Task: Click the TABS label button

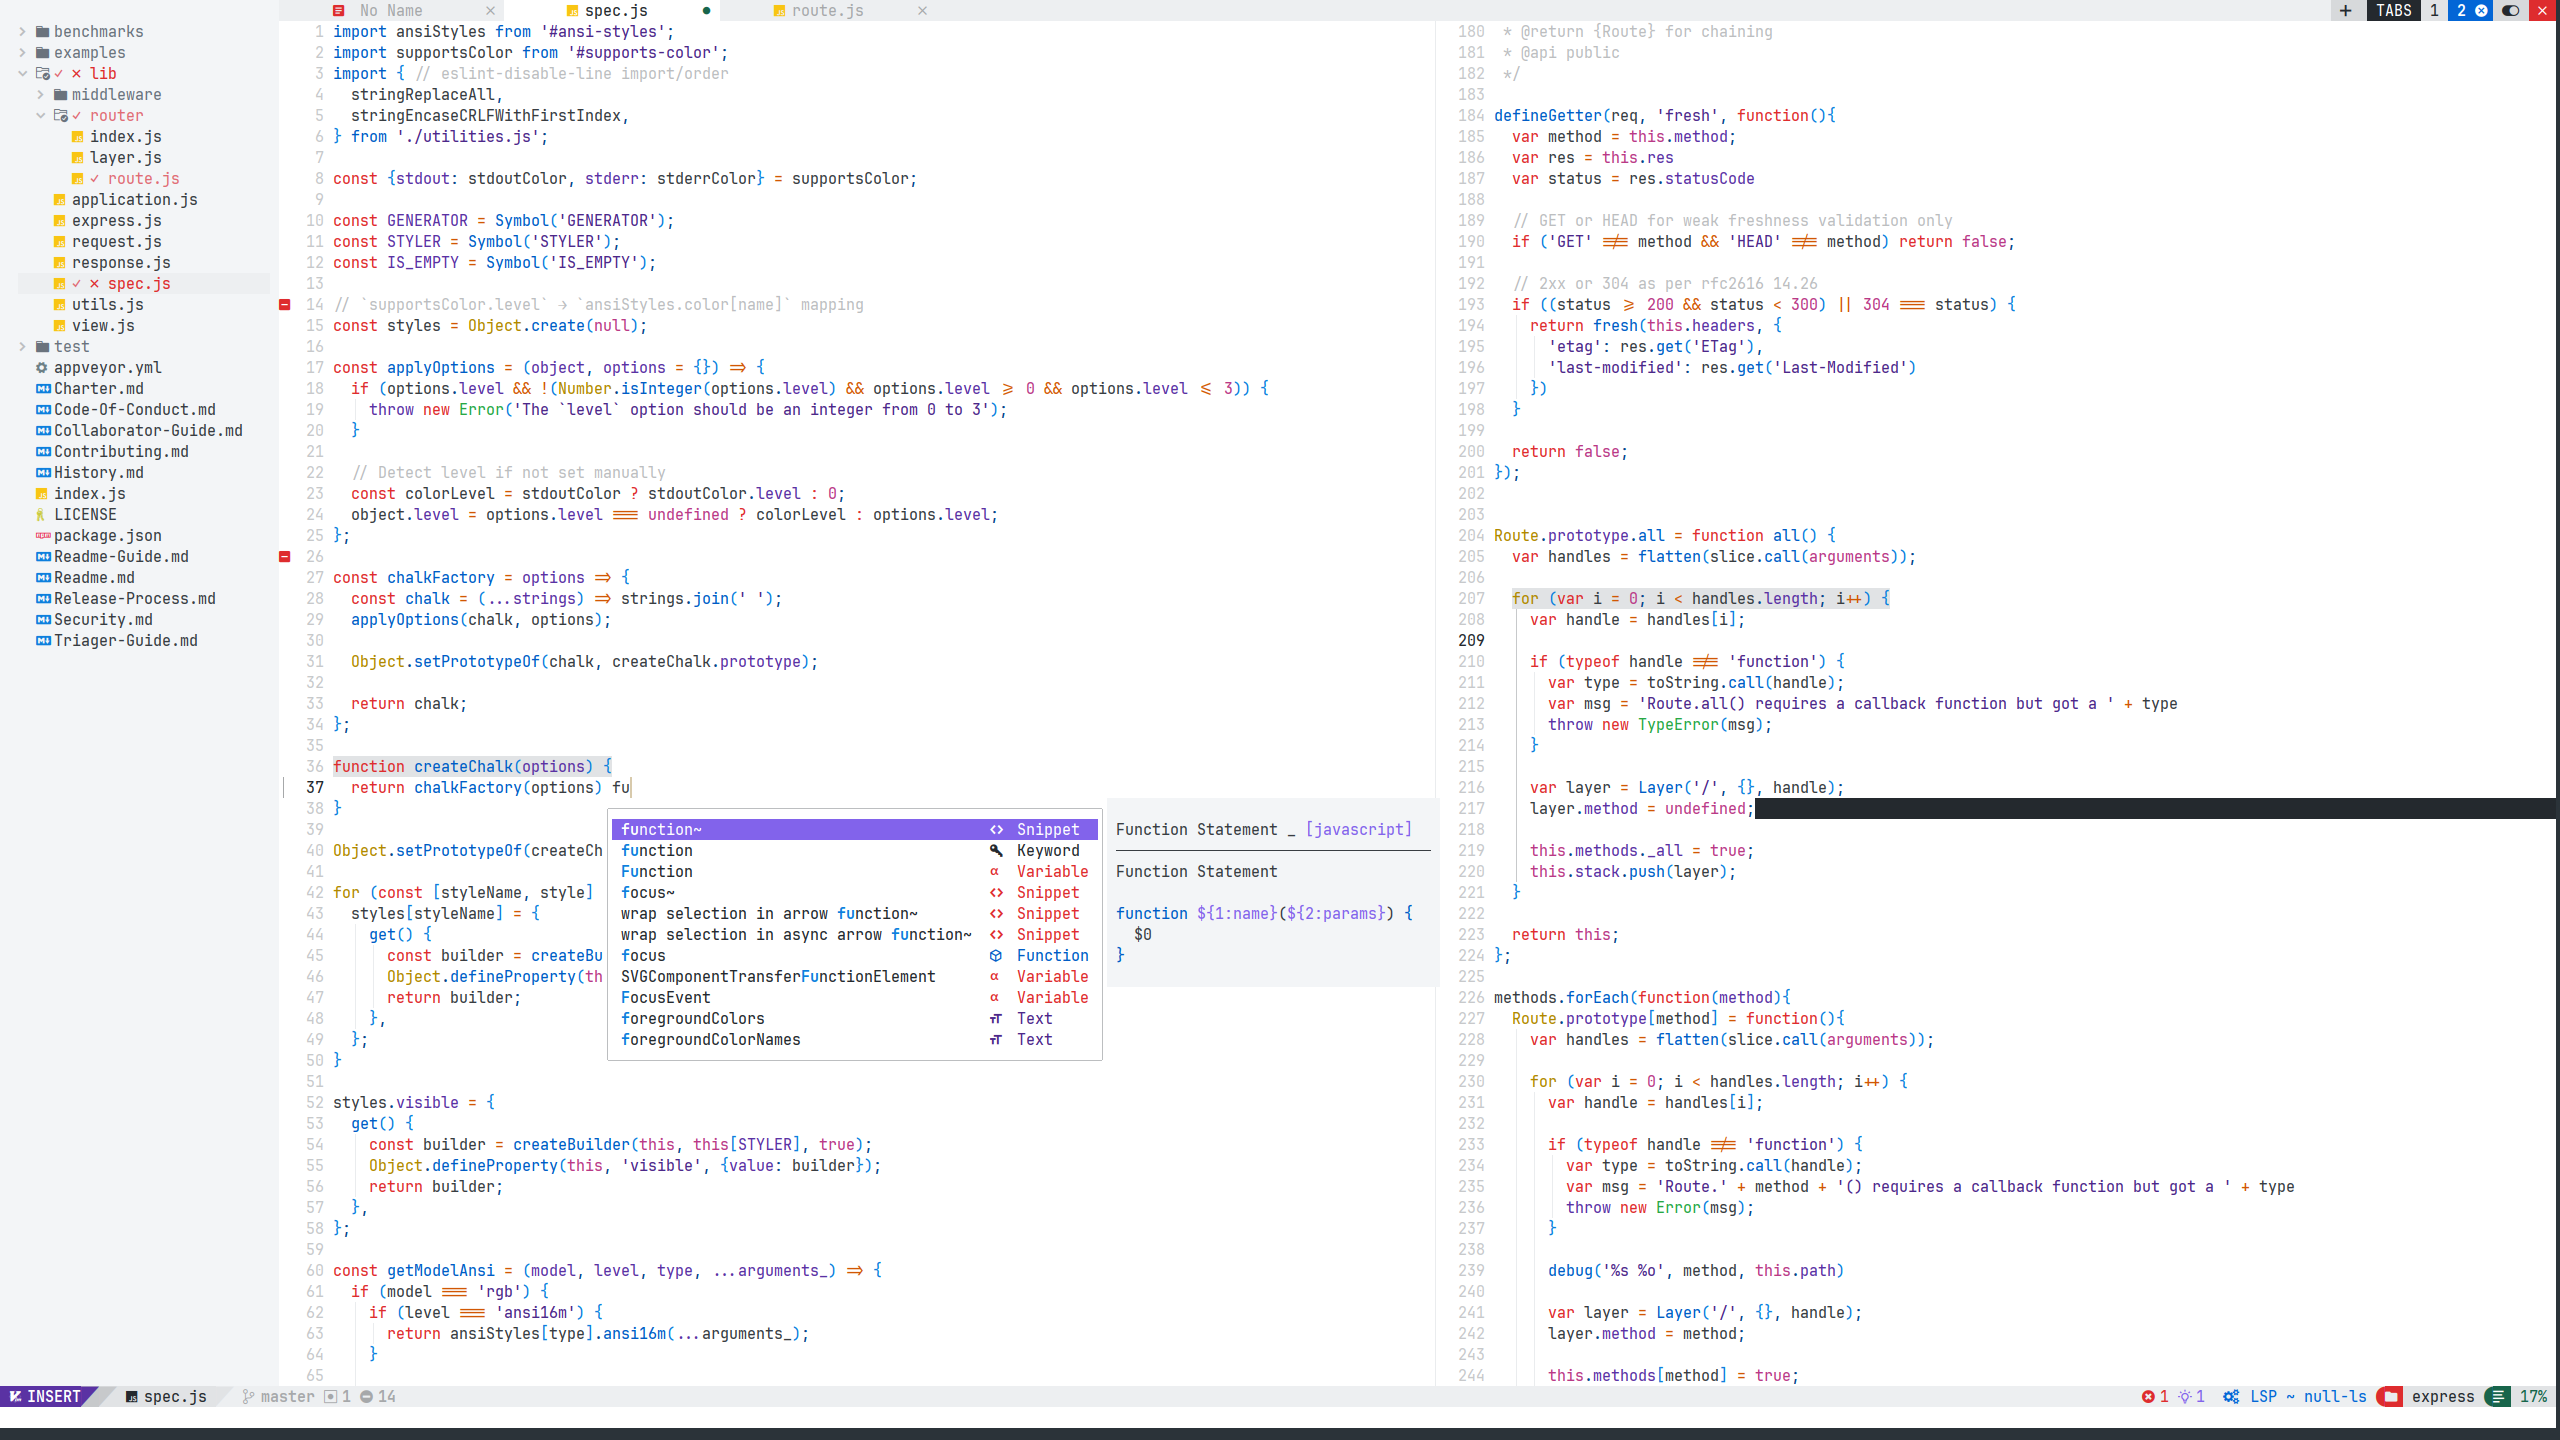Action: point(2395,10)
